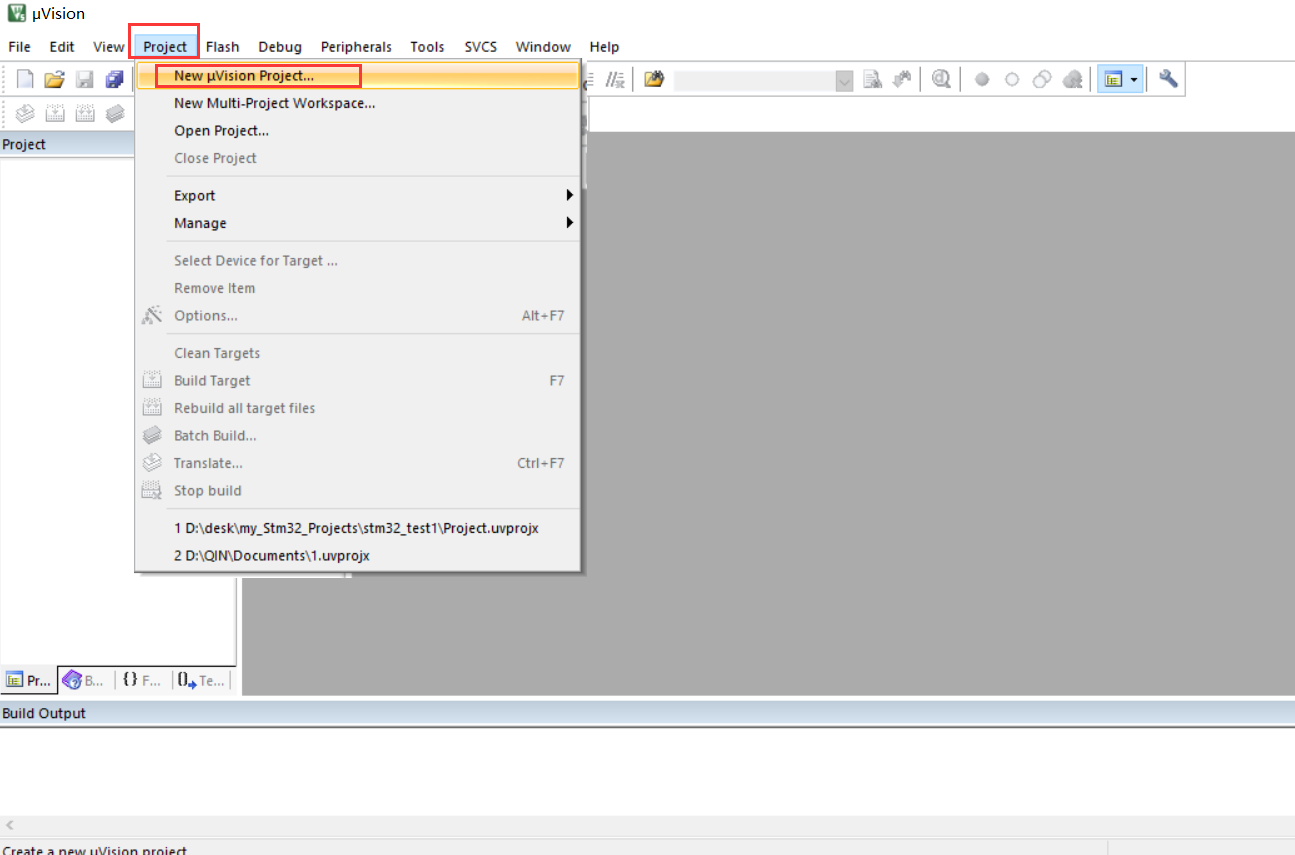Image resolution: width=1295 pixels, height=855 pixels.
Task: Click the Rebuild toolbar icon
Action: tap(85, 114)
